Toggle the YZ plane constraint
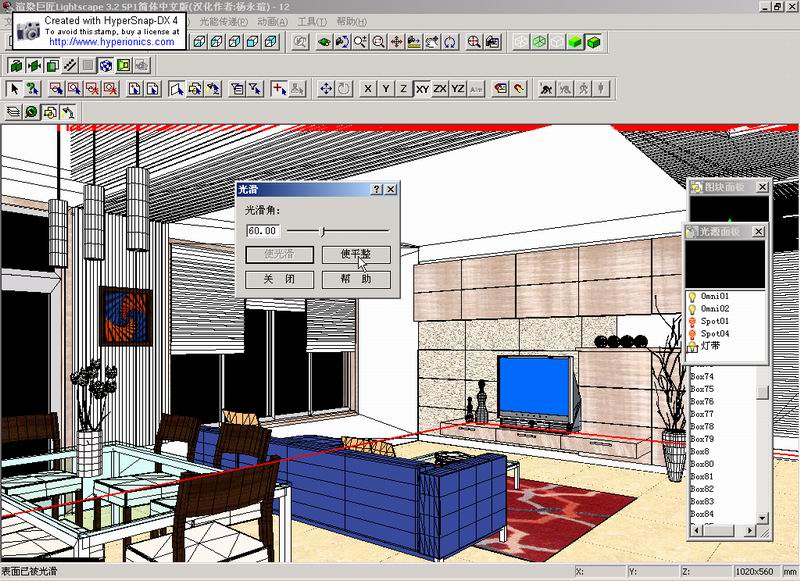Image resolution: width=800 pixels, height=581 pixels. (458, 89)
